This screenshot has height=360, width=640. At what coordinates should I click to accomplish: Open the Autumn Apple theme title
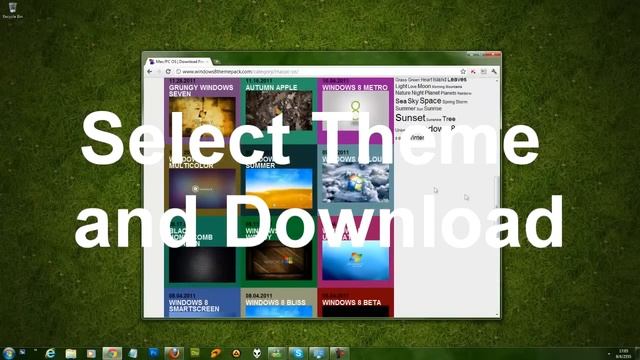click(x=271, y=87)
